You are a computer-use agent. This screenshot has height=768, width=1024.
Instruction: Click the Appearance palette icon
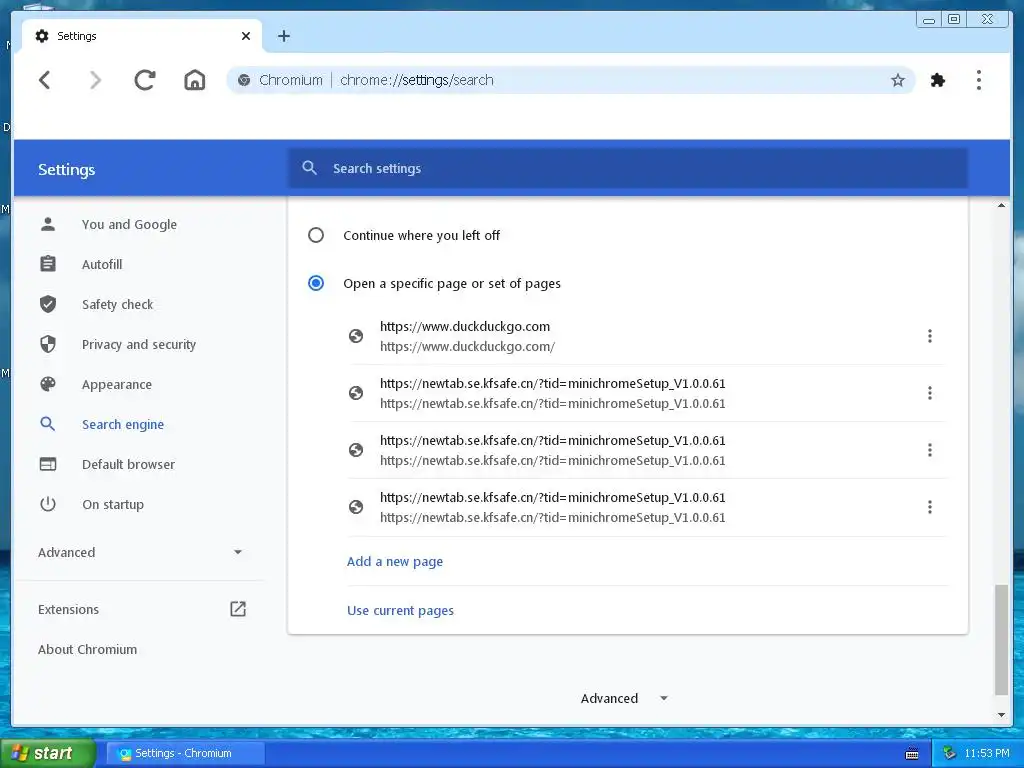pyautogui.click(x=48, y=384)
